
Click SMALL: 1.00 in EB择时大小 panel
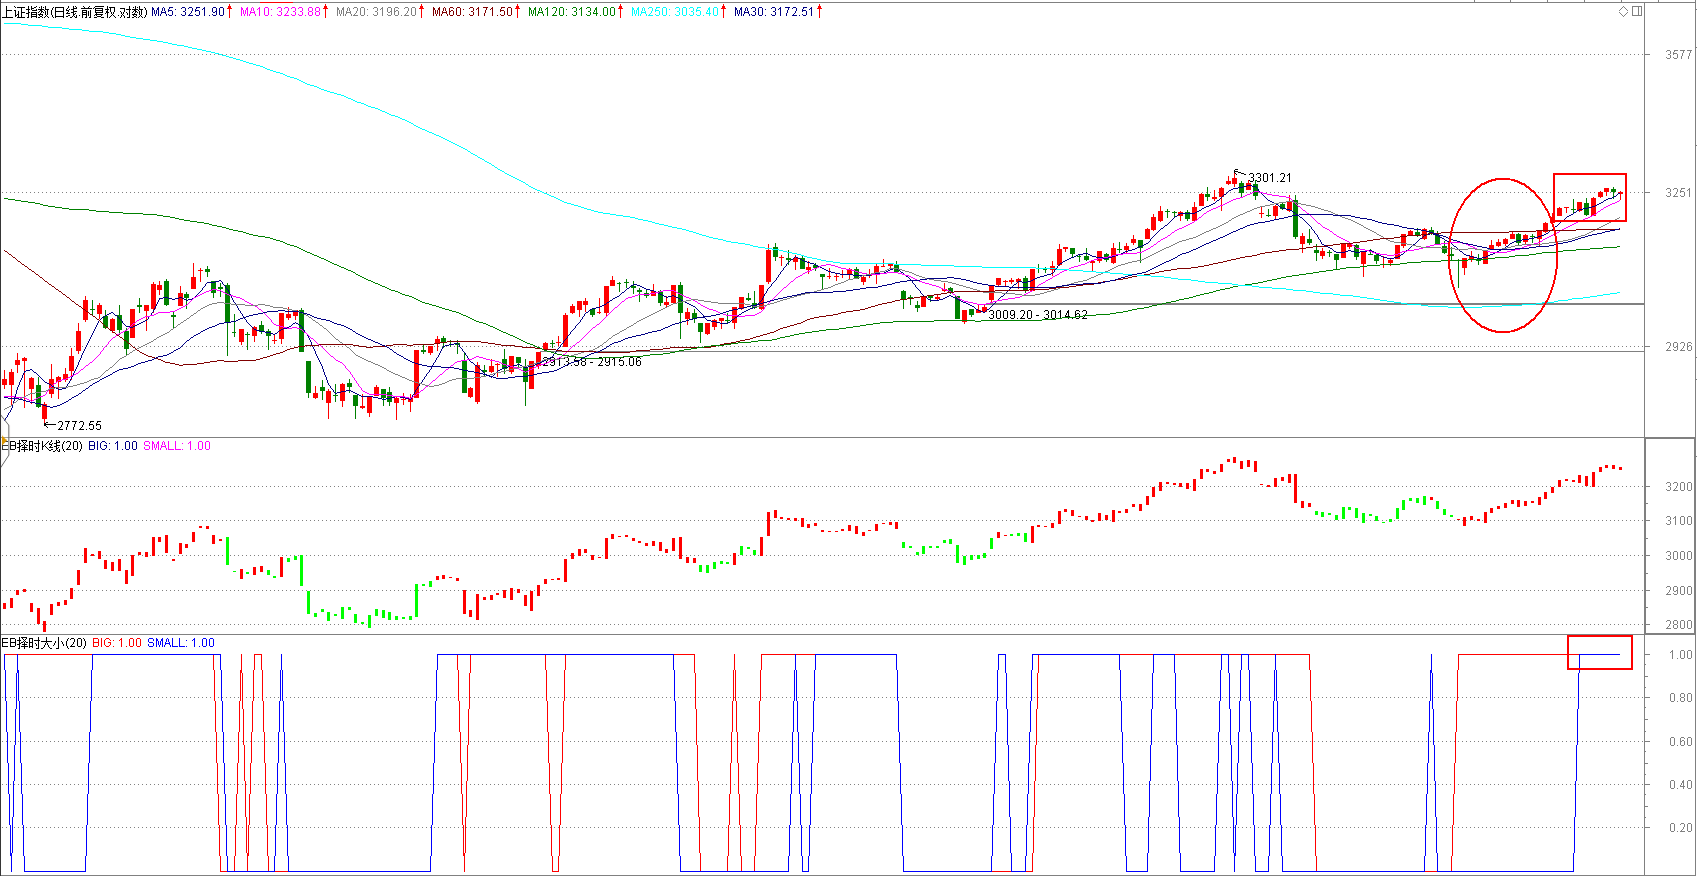181,643
